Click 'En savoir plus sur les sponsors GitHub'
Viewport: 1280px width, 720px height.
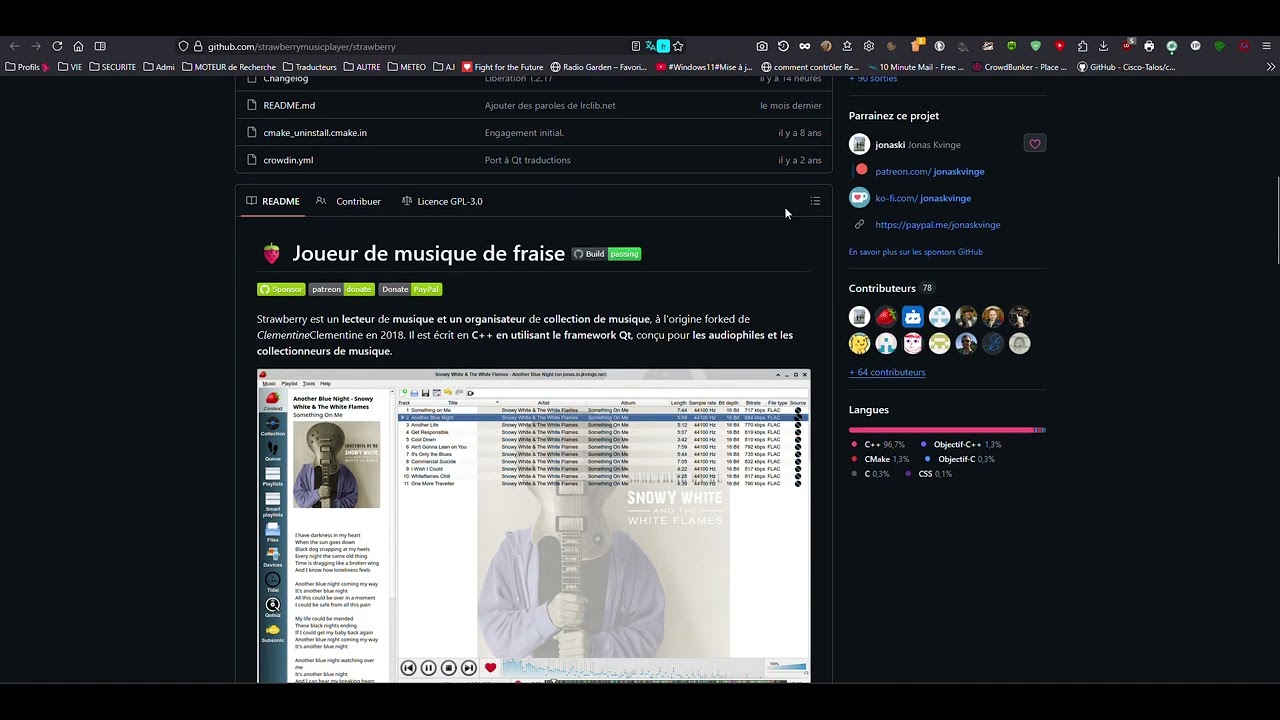coord(916,252)
